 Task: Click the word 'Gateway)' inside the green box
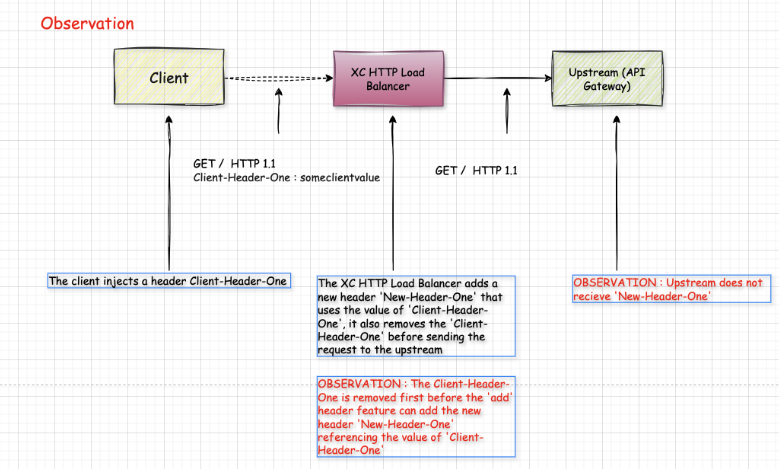coord(607,86)
